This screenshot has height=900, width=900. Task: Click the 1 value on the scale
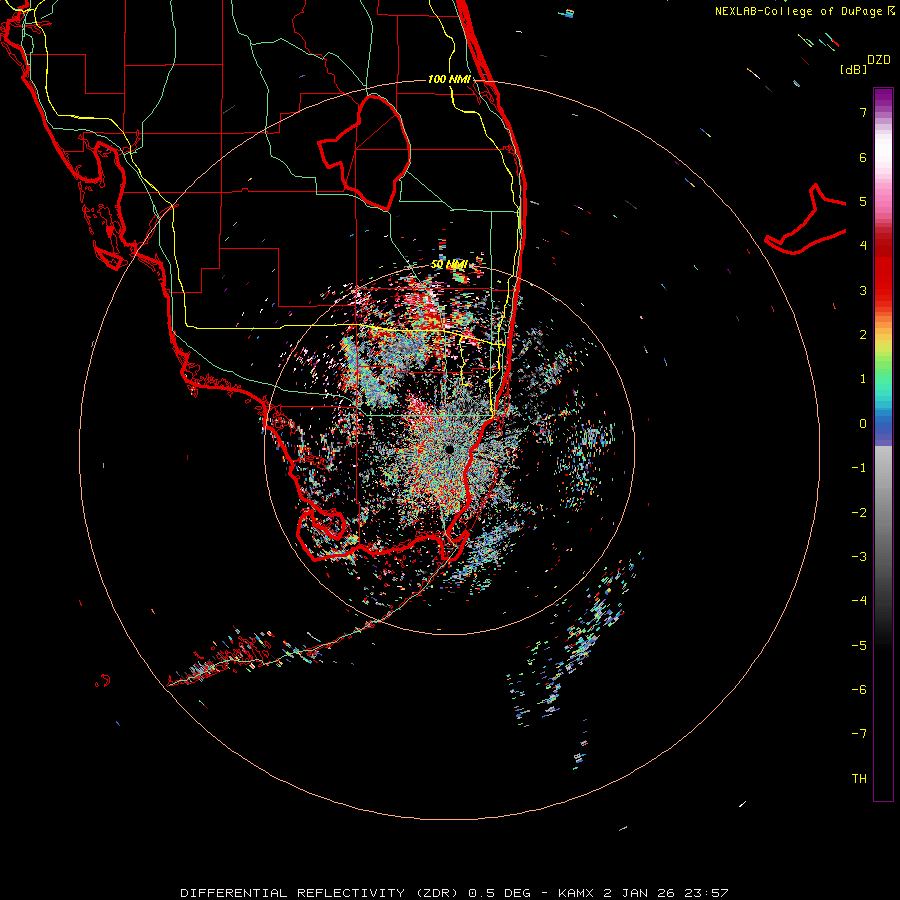(x=863, y=379)
